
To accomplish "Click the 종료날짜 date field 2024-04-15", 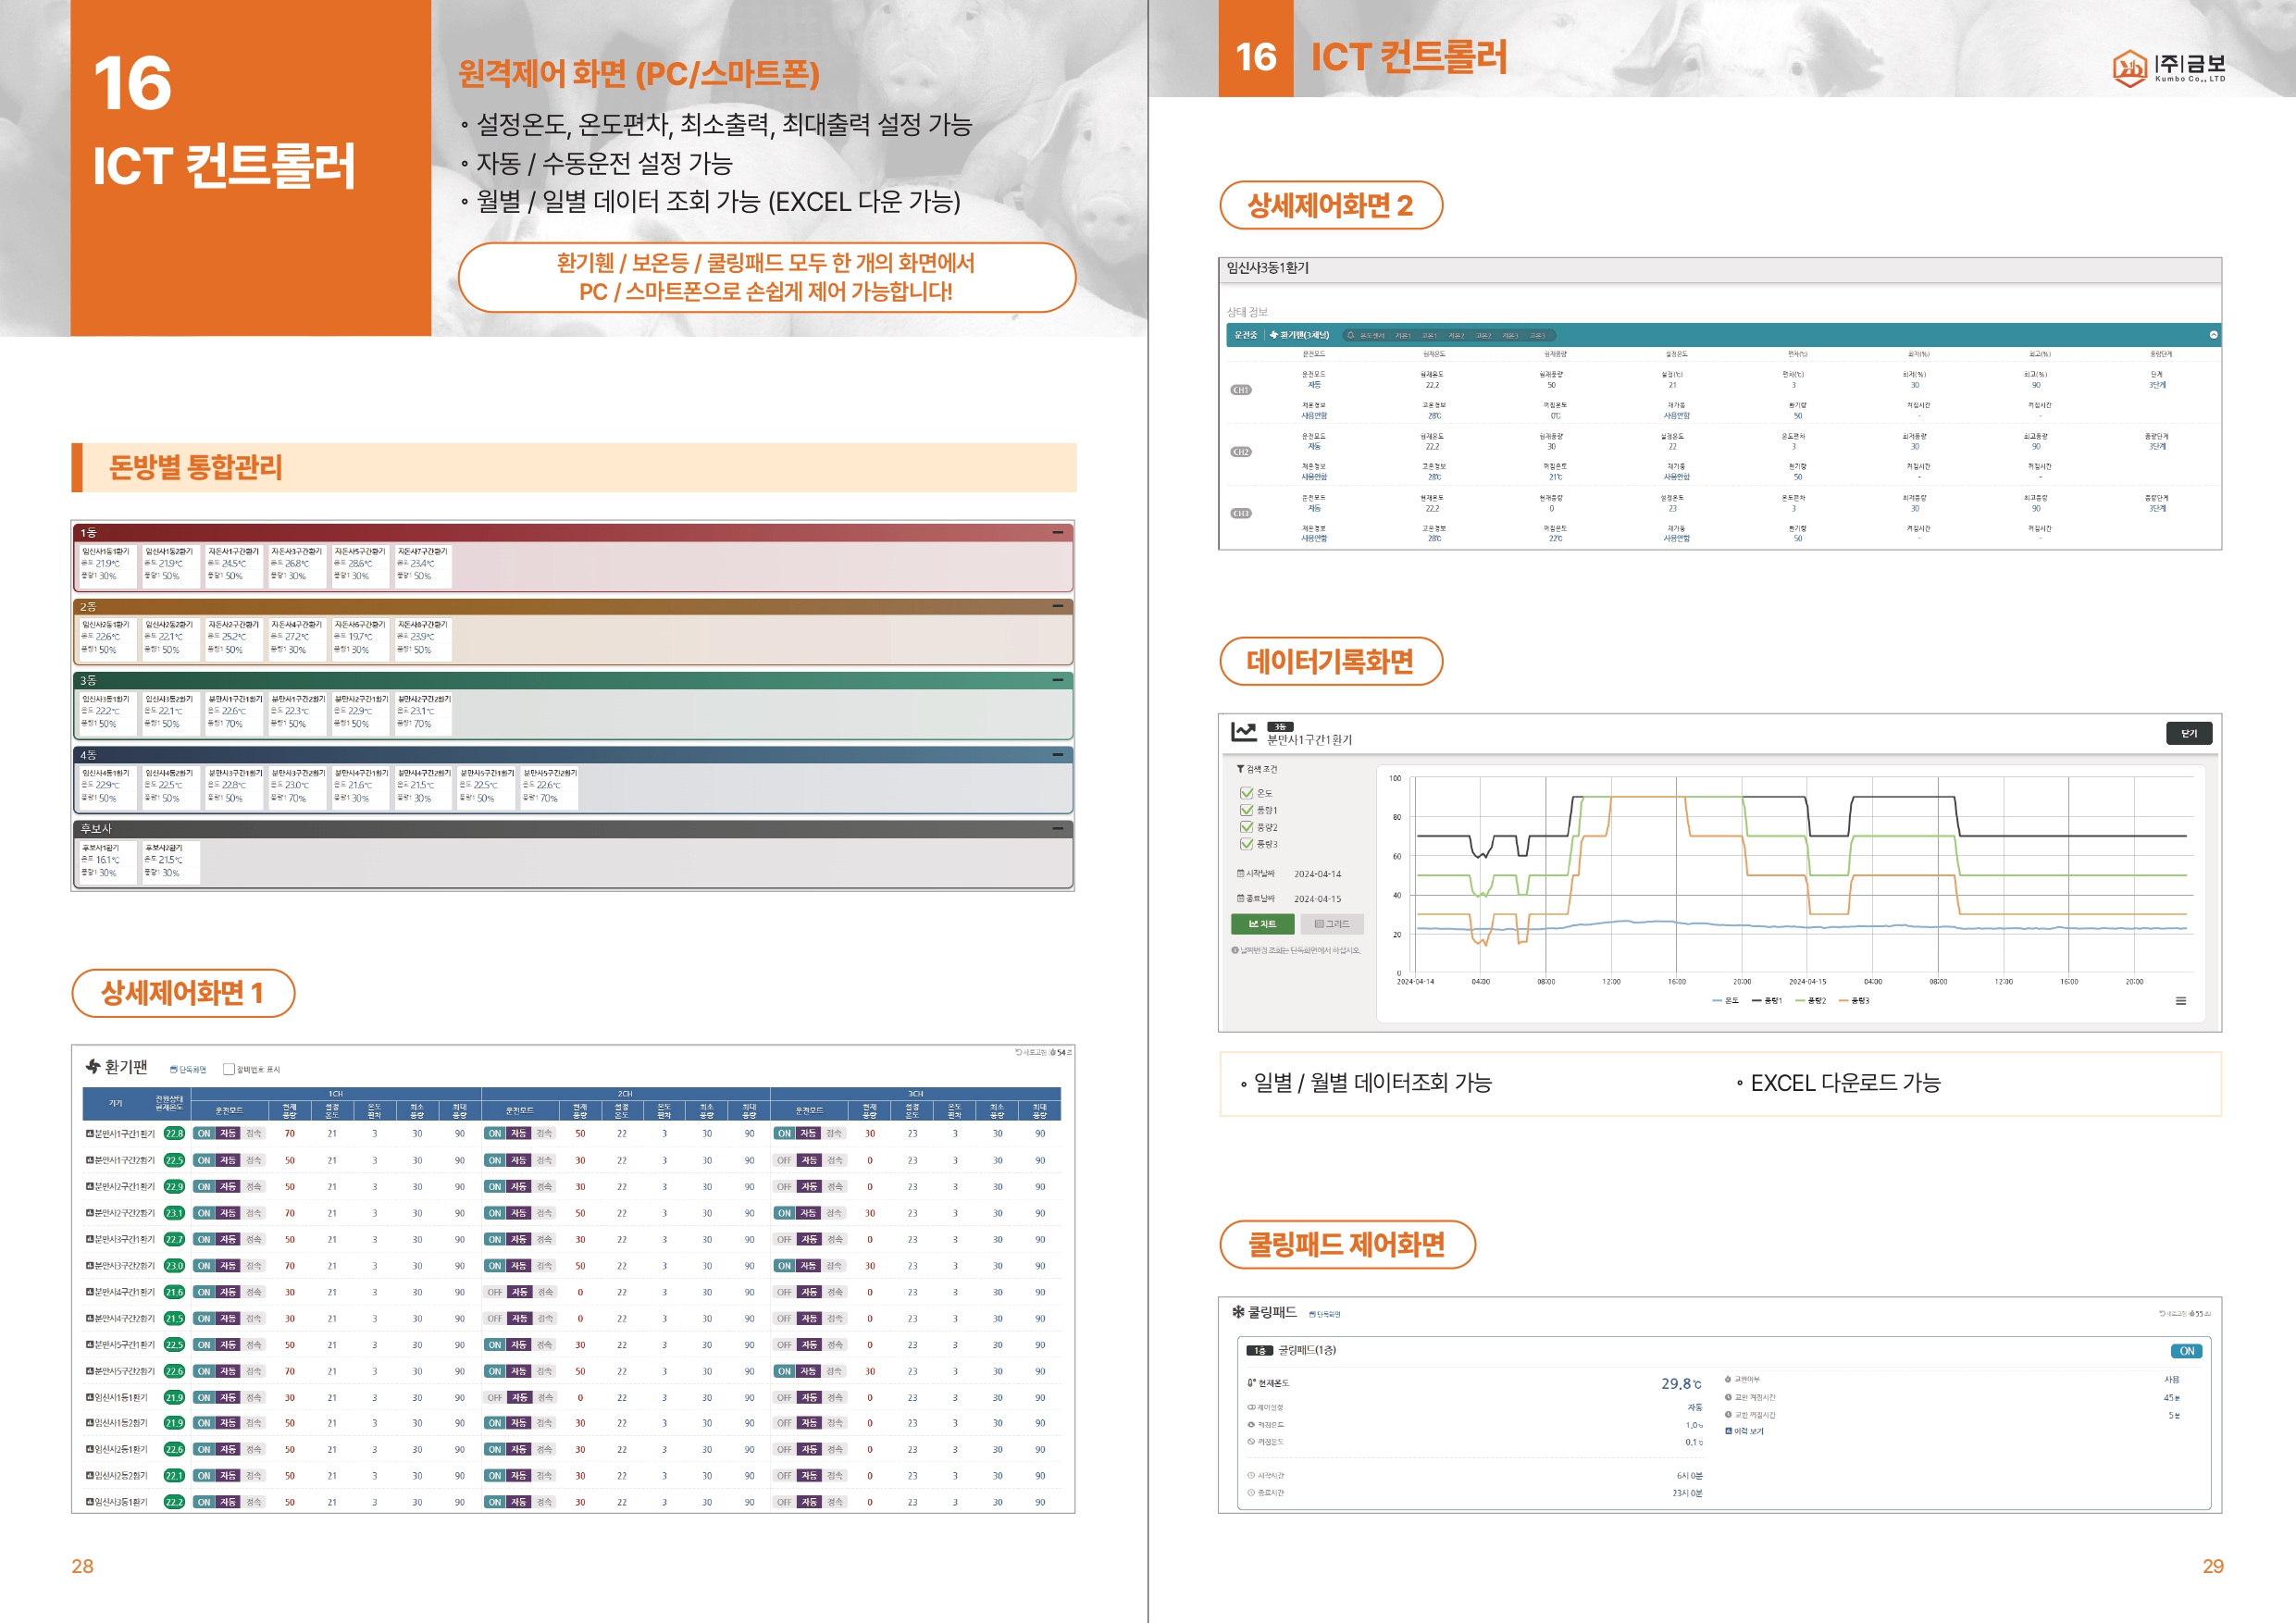I will pyautogui.click(x=1317, y=899).
